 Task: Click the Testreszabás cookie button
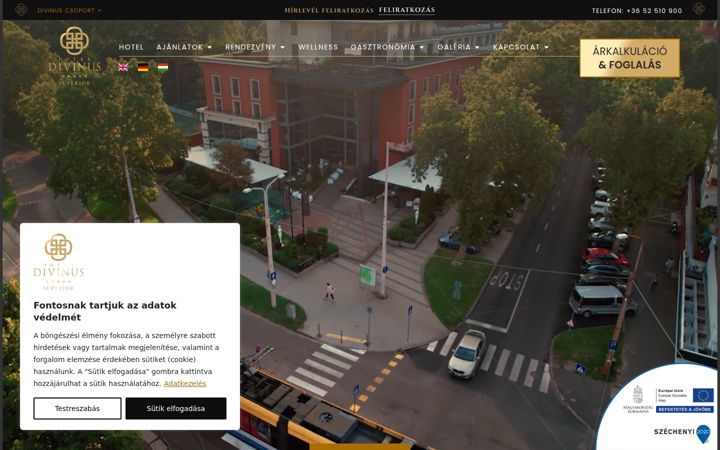click(77, 408)
